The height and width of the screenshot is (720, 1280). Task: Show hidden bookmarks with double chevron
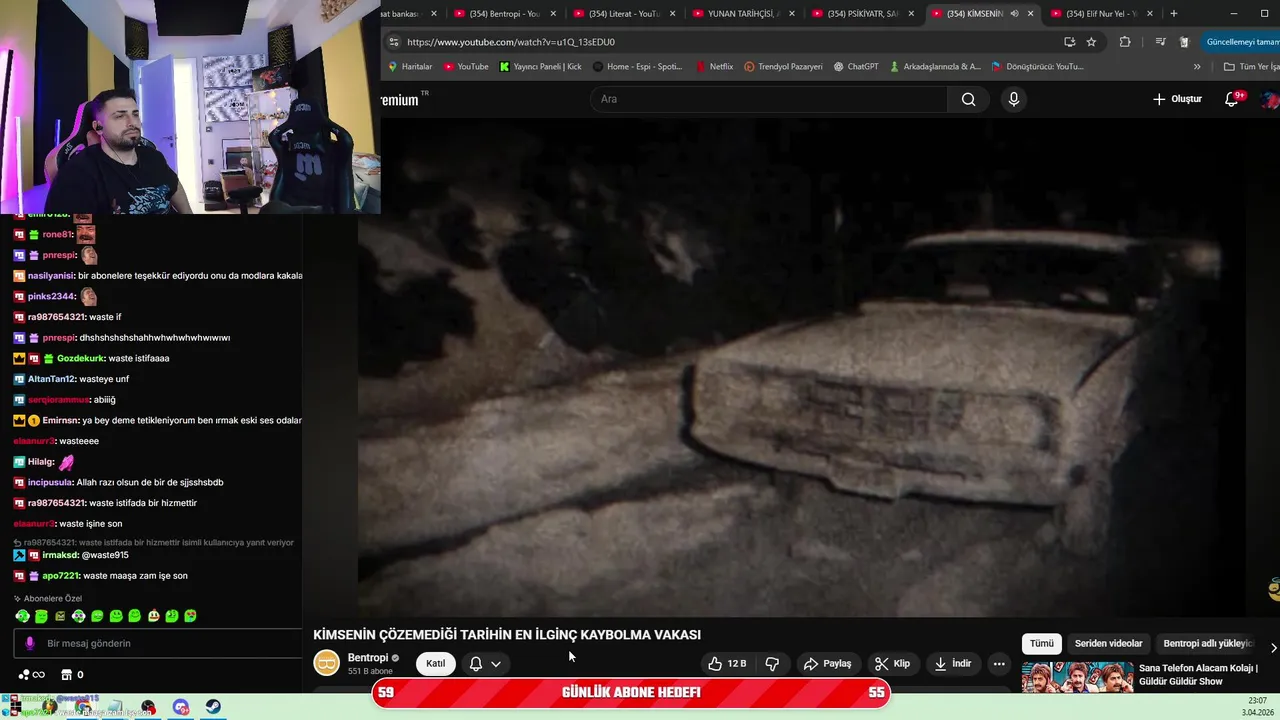(1197, 67)
